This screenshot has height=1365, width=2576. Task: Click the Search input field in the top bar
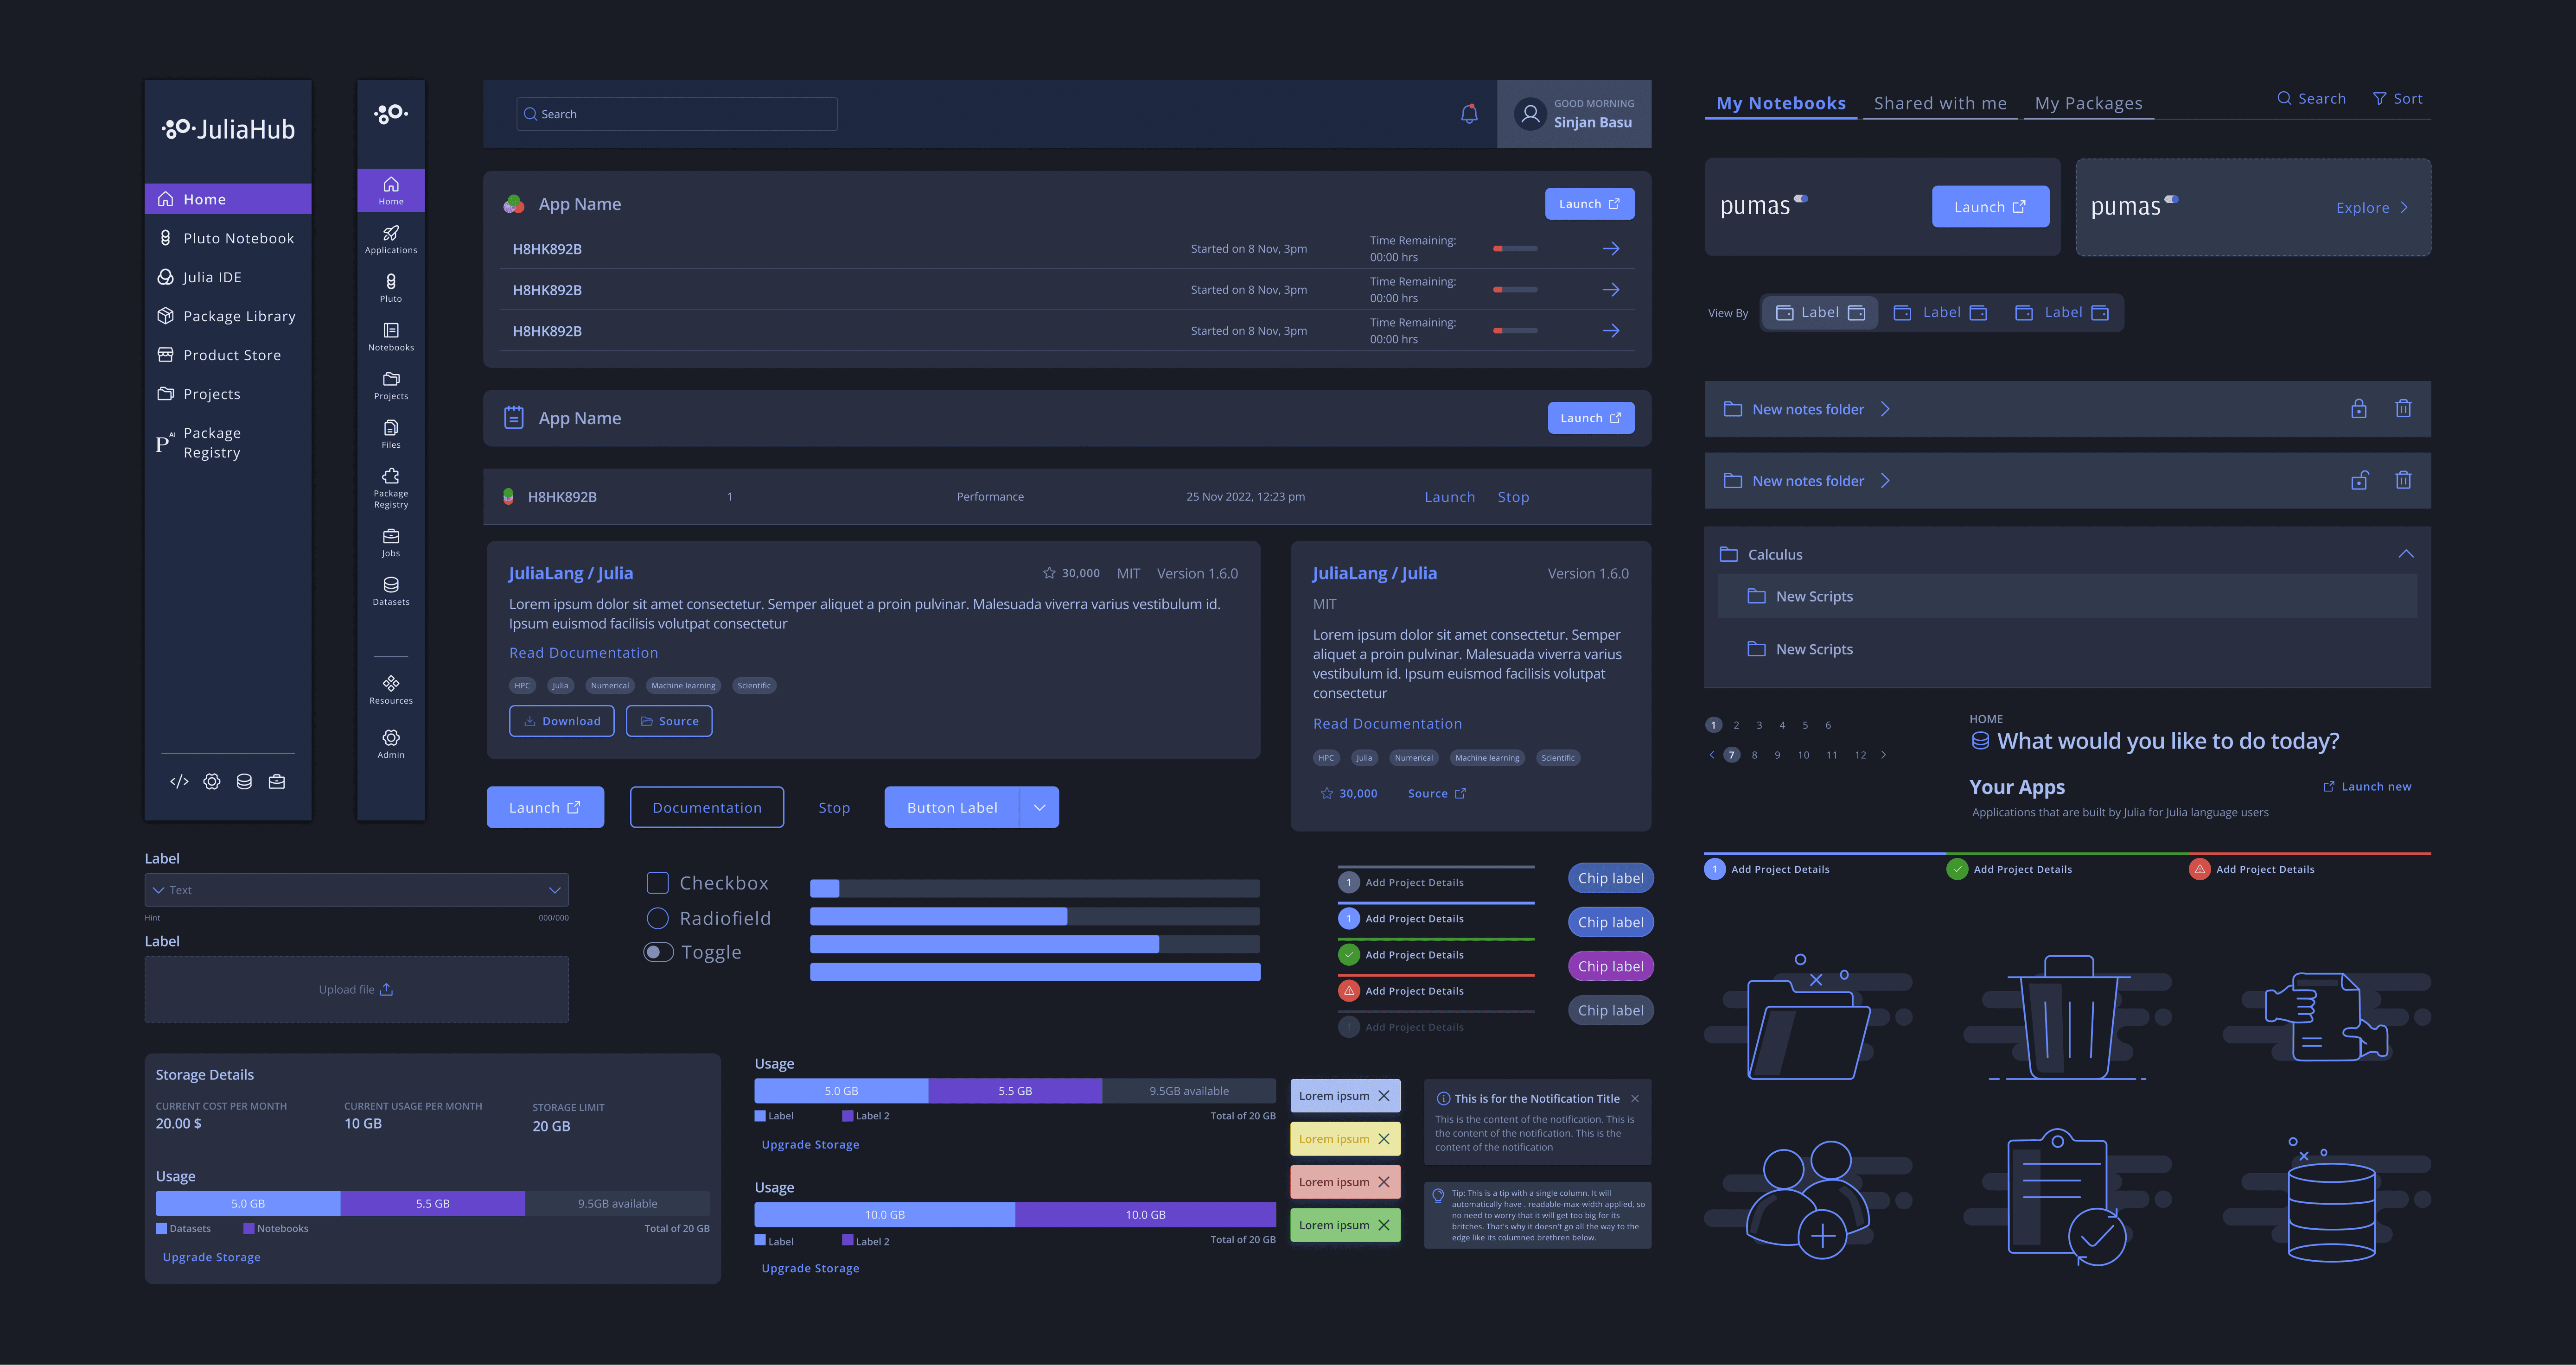[677, 114]
